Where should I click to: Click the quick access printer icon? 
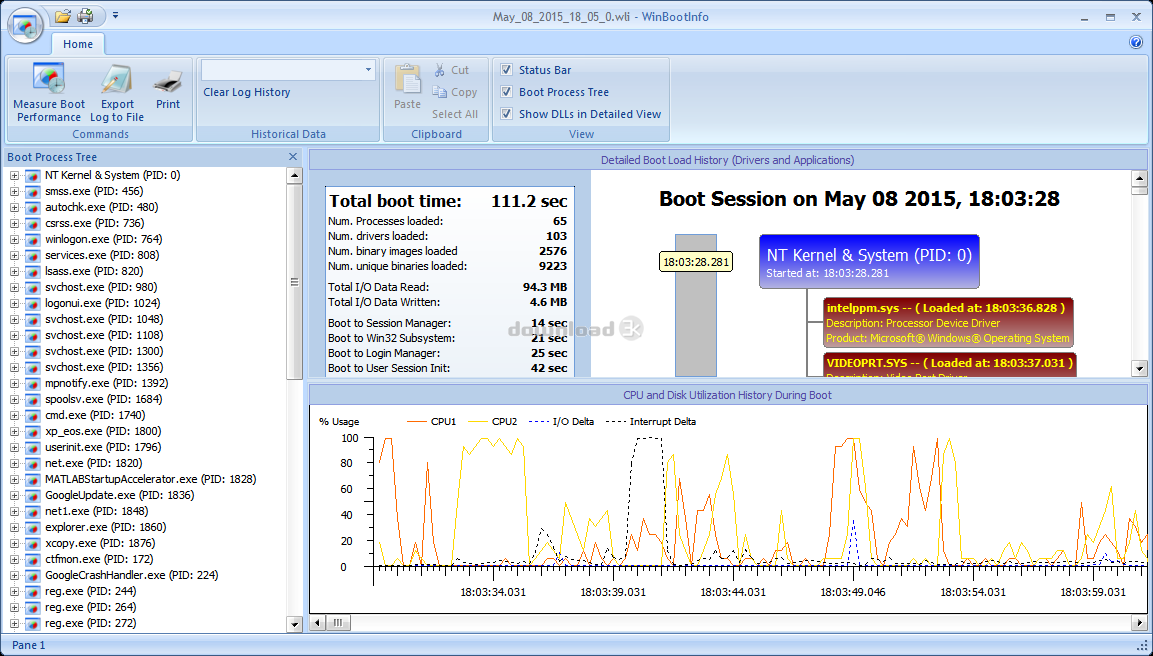(x=86, y=15)
